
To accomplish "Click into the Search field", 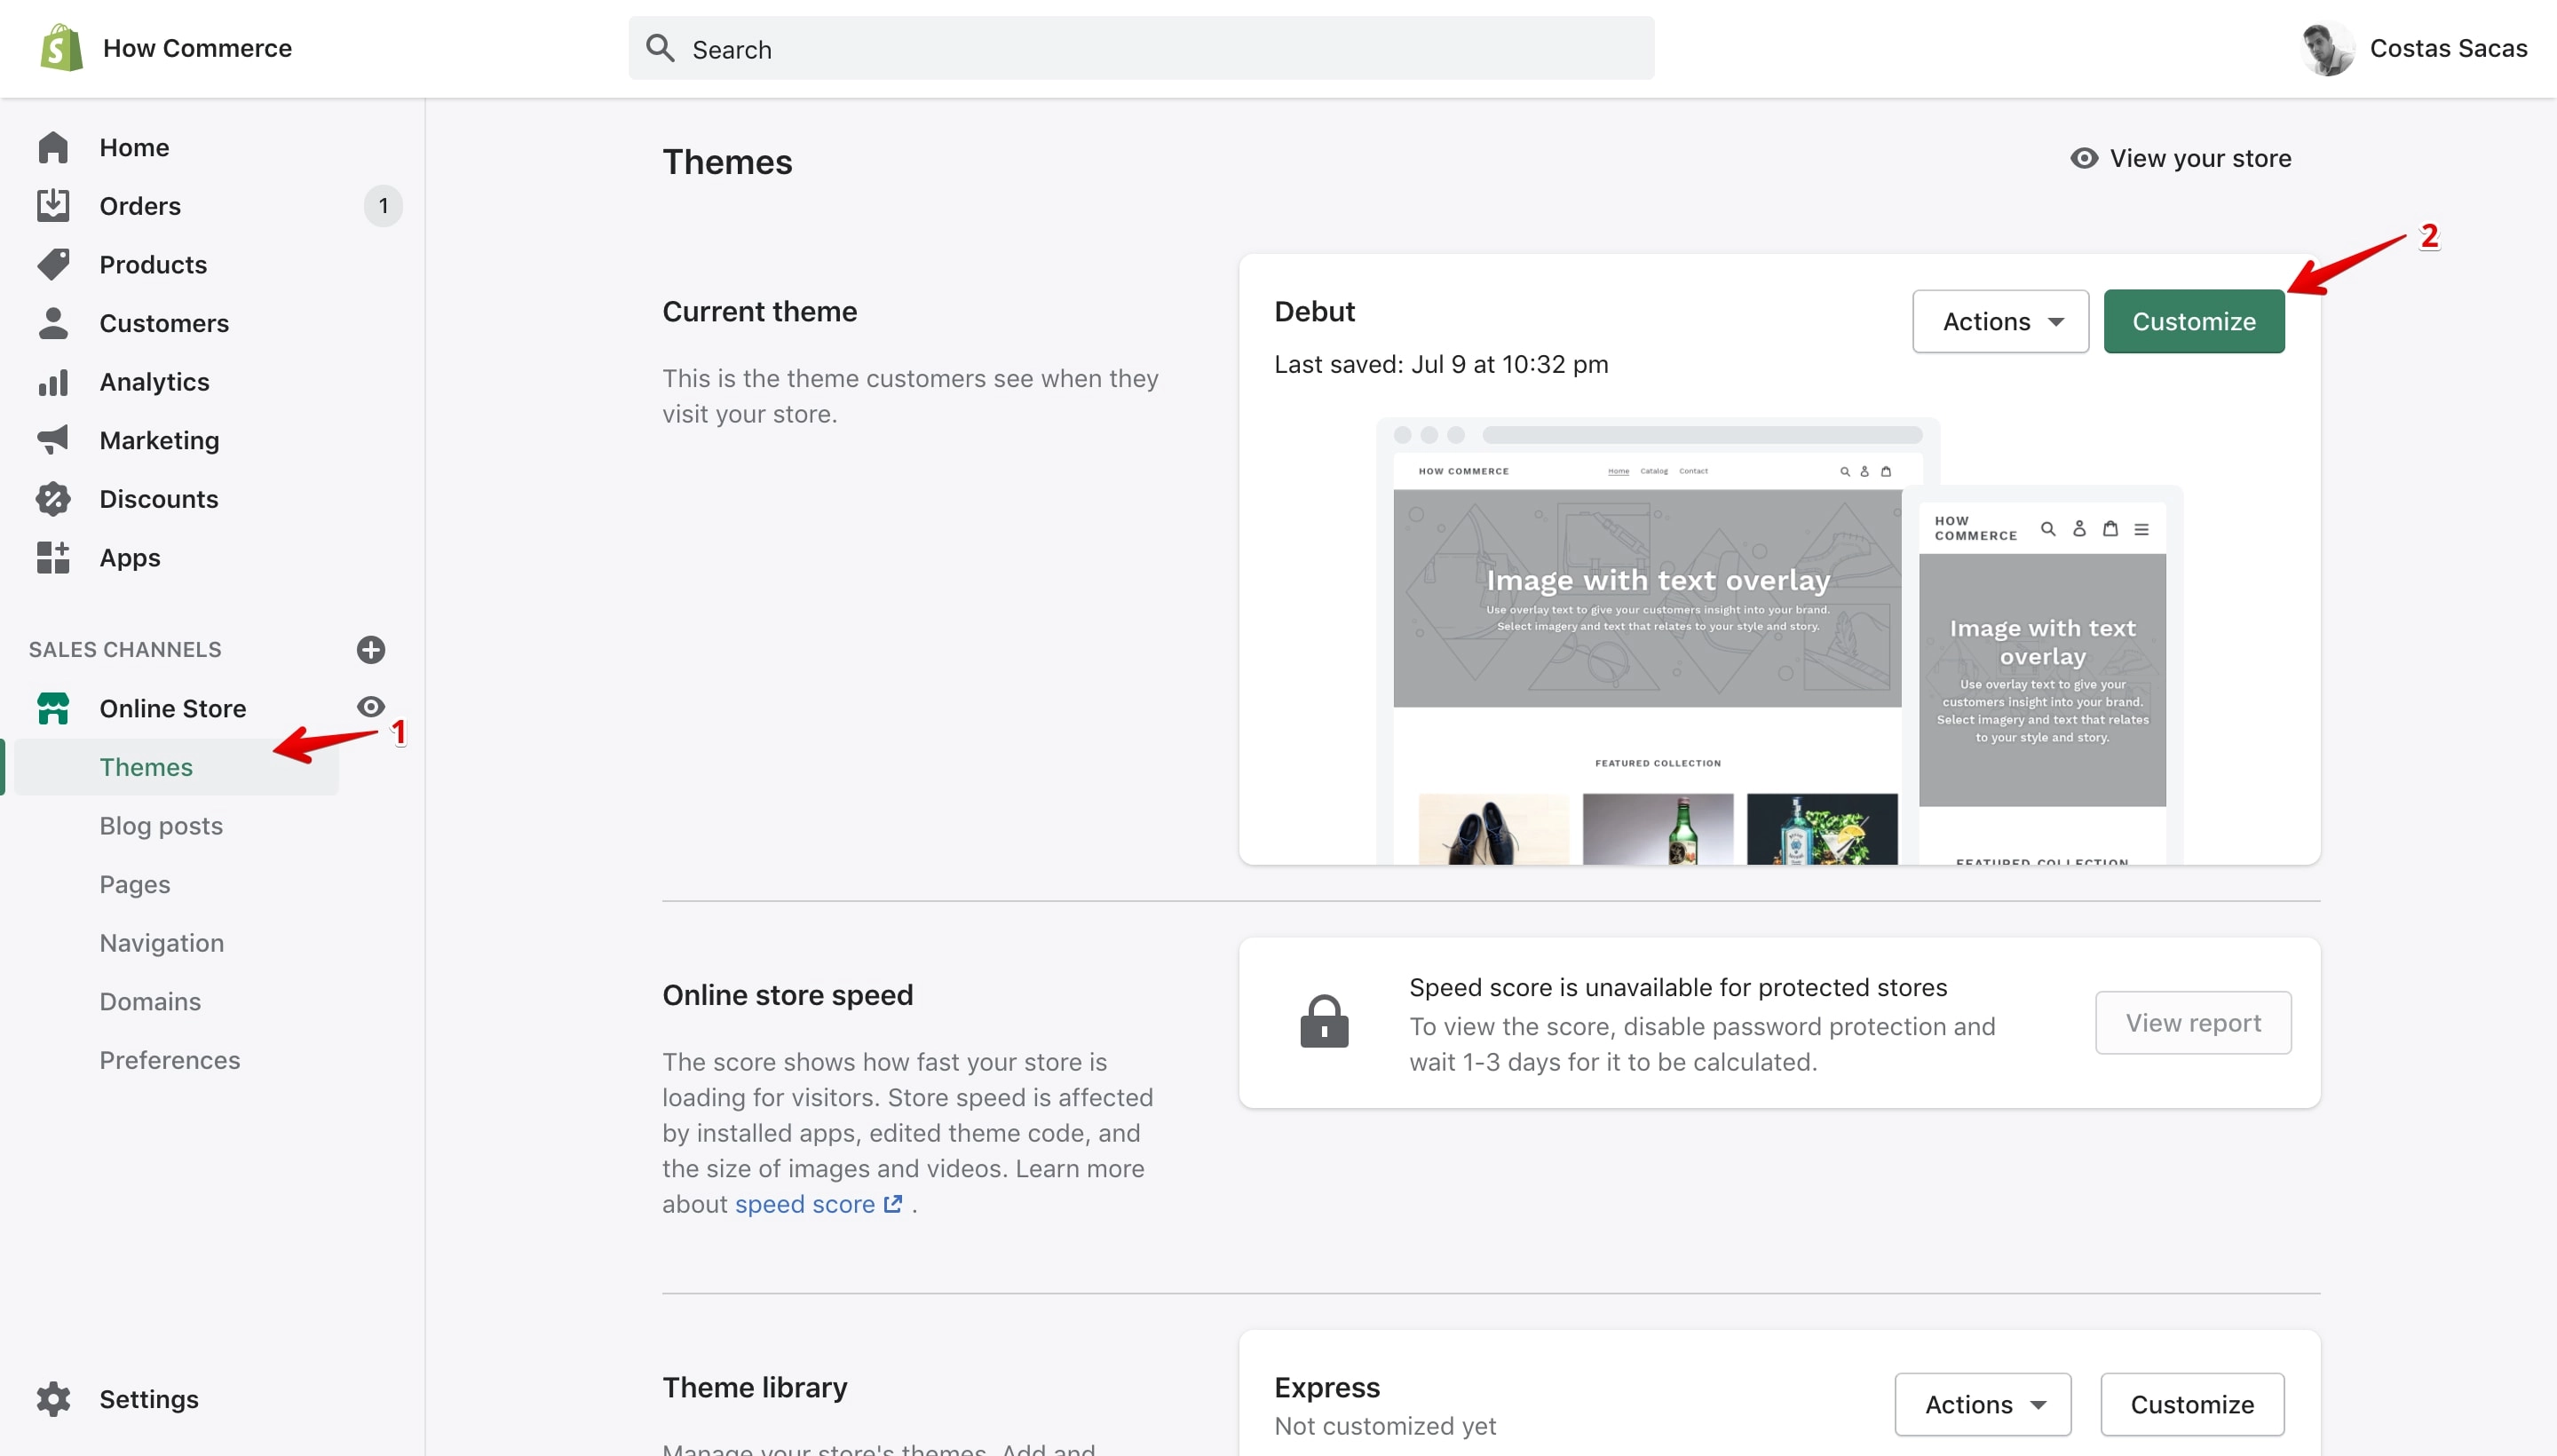I will pos(1141,48).
